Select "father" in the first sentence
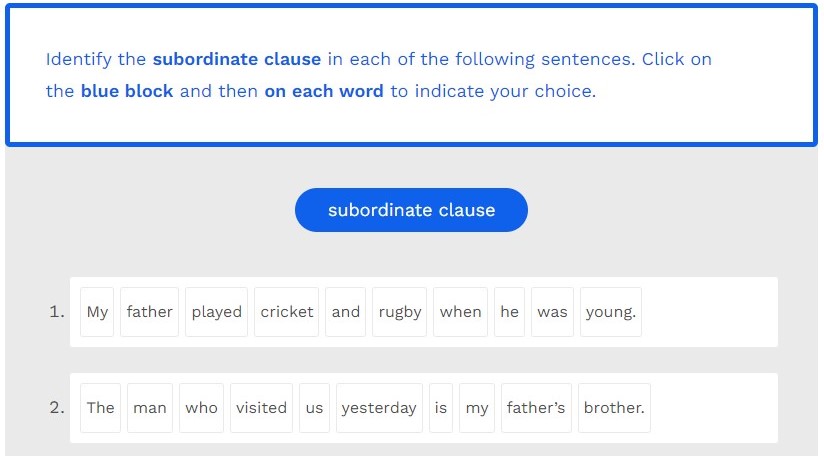This screenshot has height=456, width=824. [x=150, y=312]
